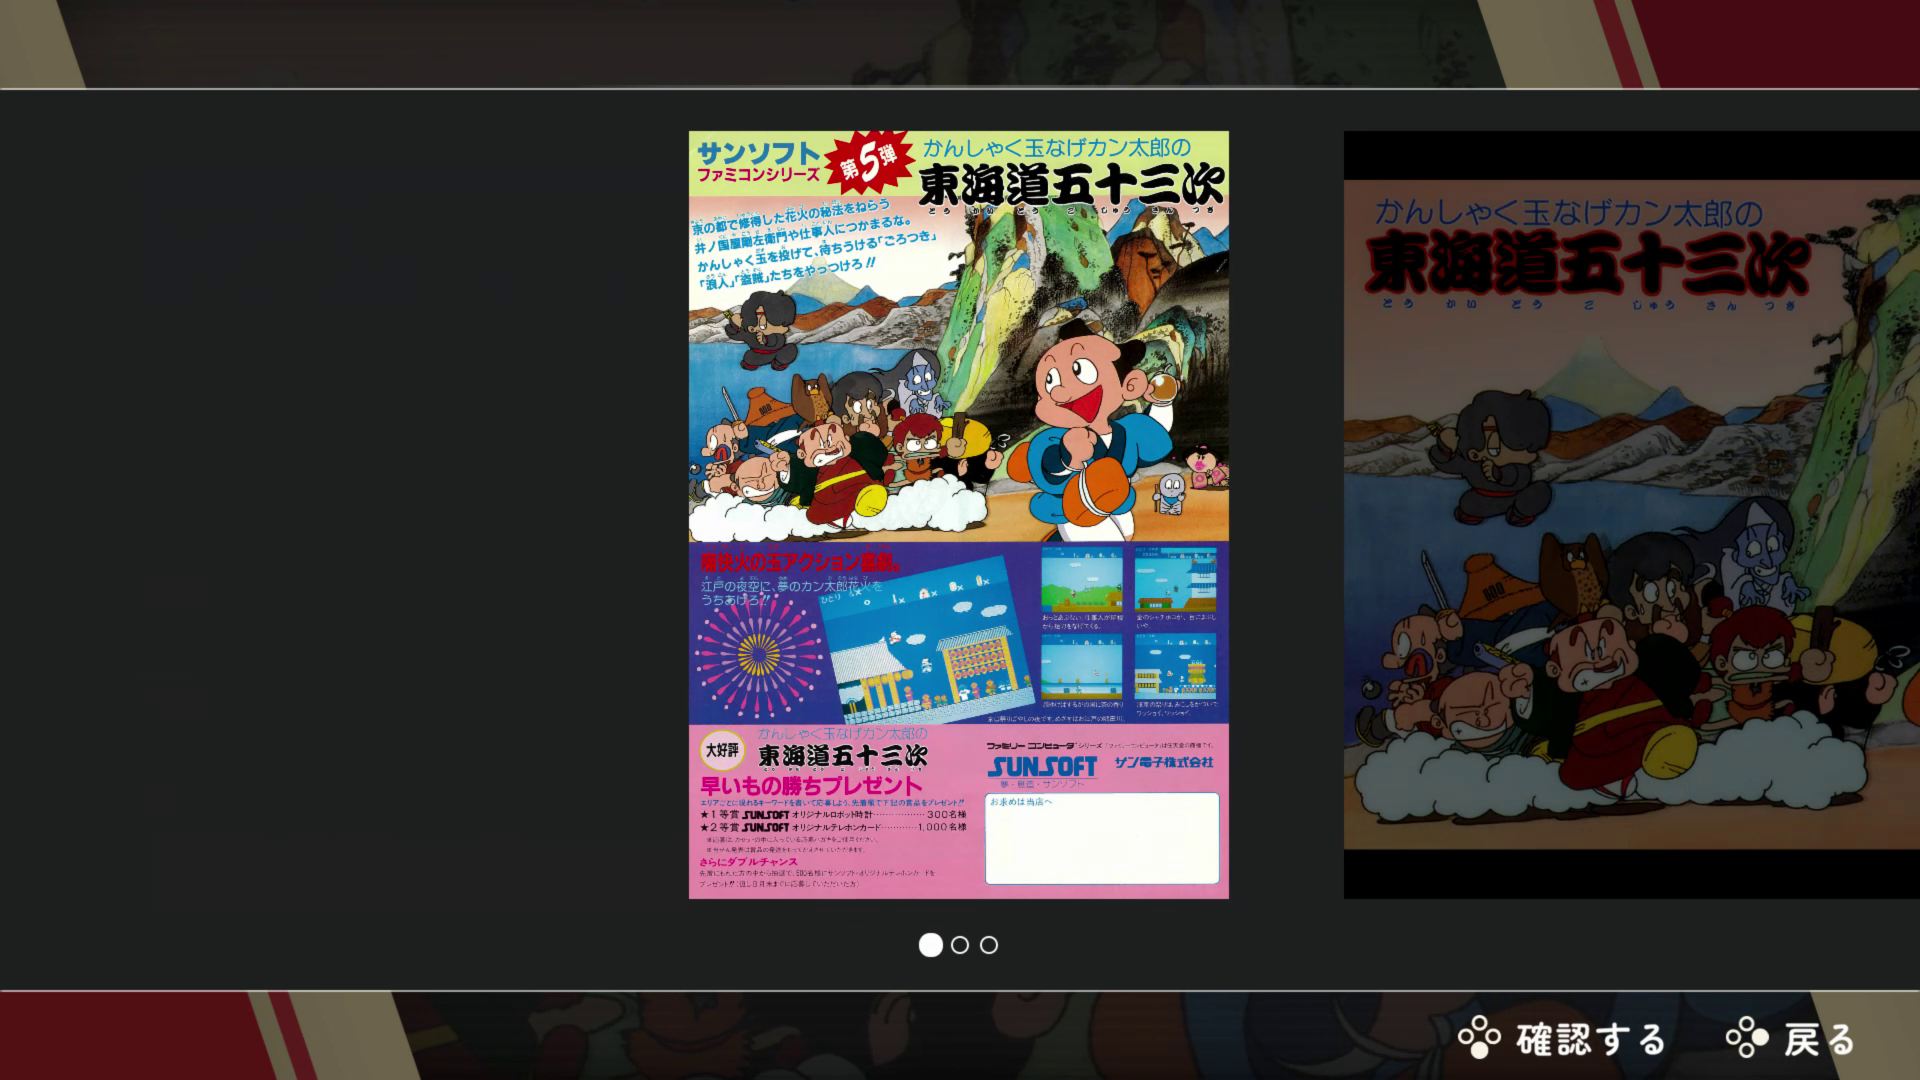Select the first filled page indicator dot

point(930,945)
